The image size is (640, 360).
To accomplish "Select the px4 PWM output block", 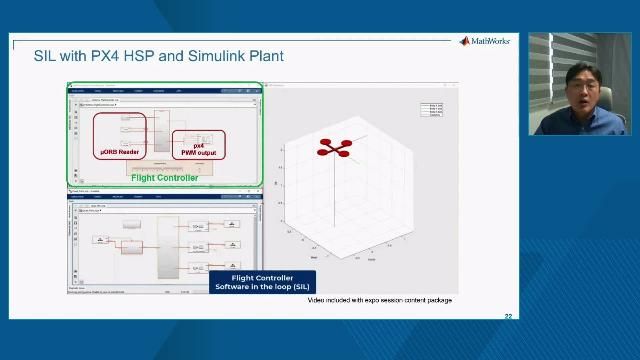I will (x=199, y=144).
